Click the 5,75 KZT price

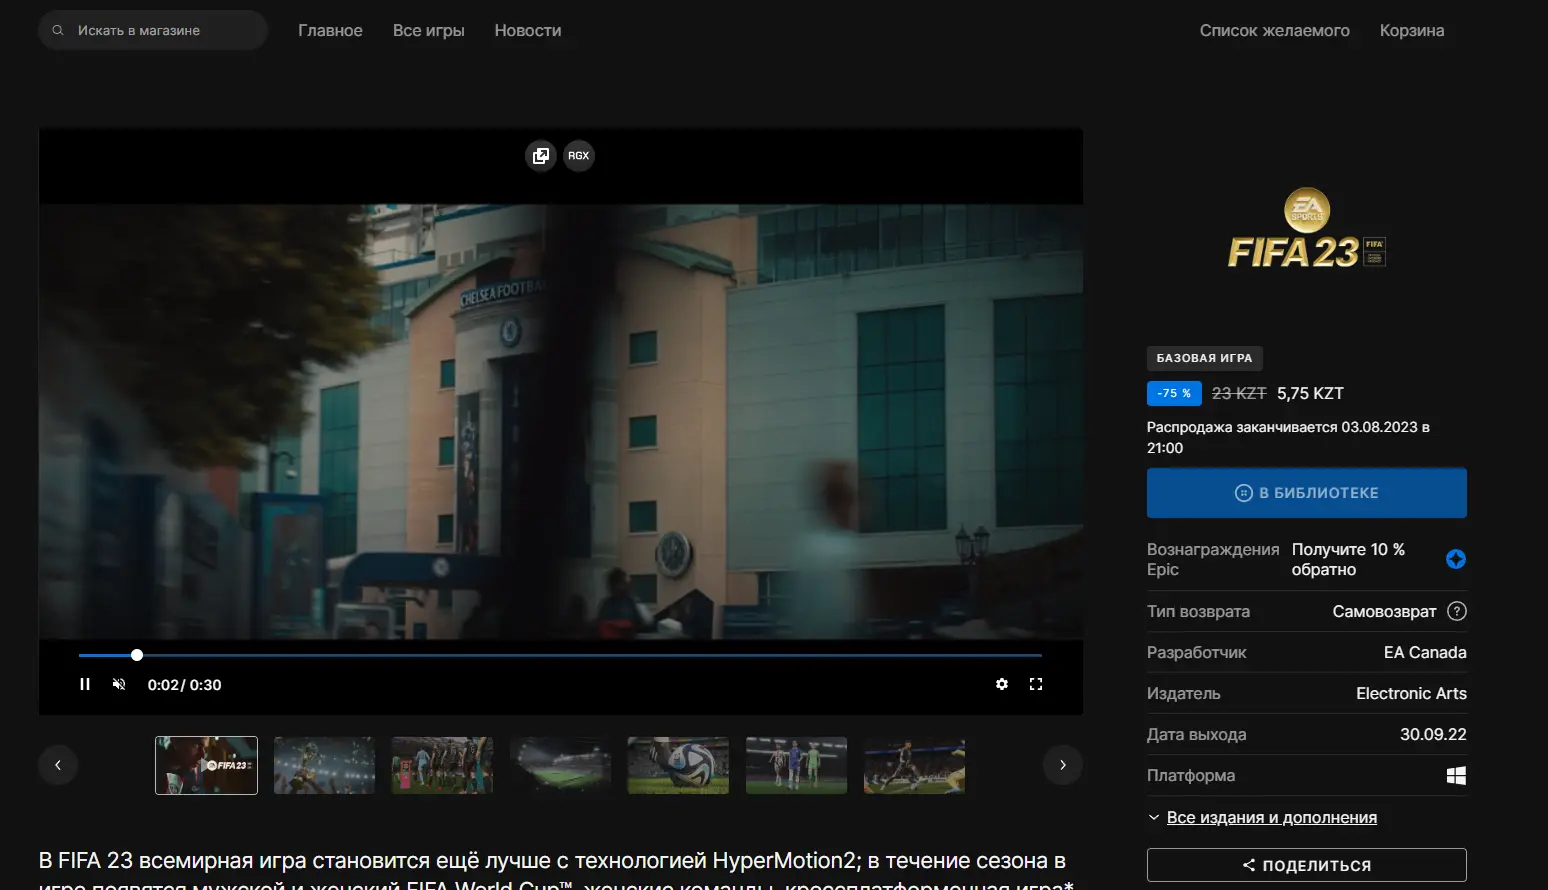1310,393
